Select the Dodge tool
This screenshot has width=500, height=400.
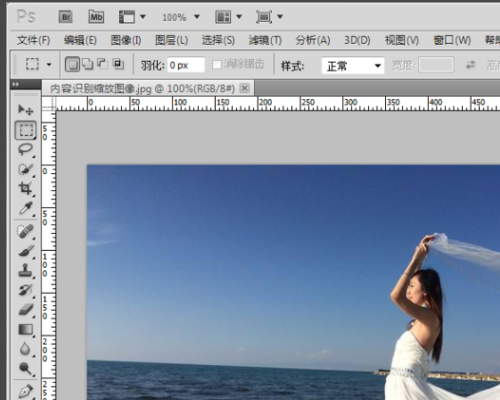point(25,369)
